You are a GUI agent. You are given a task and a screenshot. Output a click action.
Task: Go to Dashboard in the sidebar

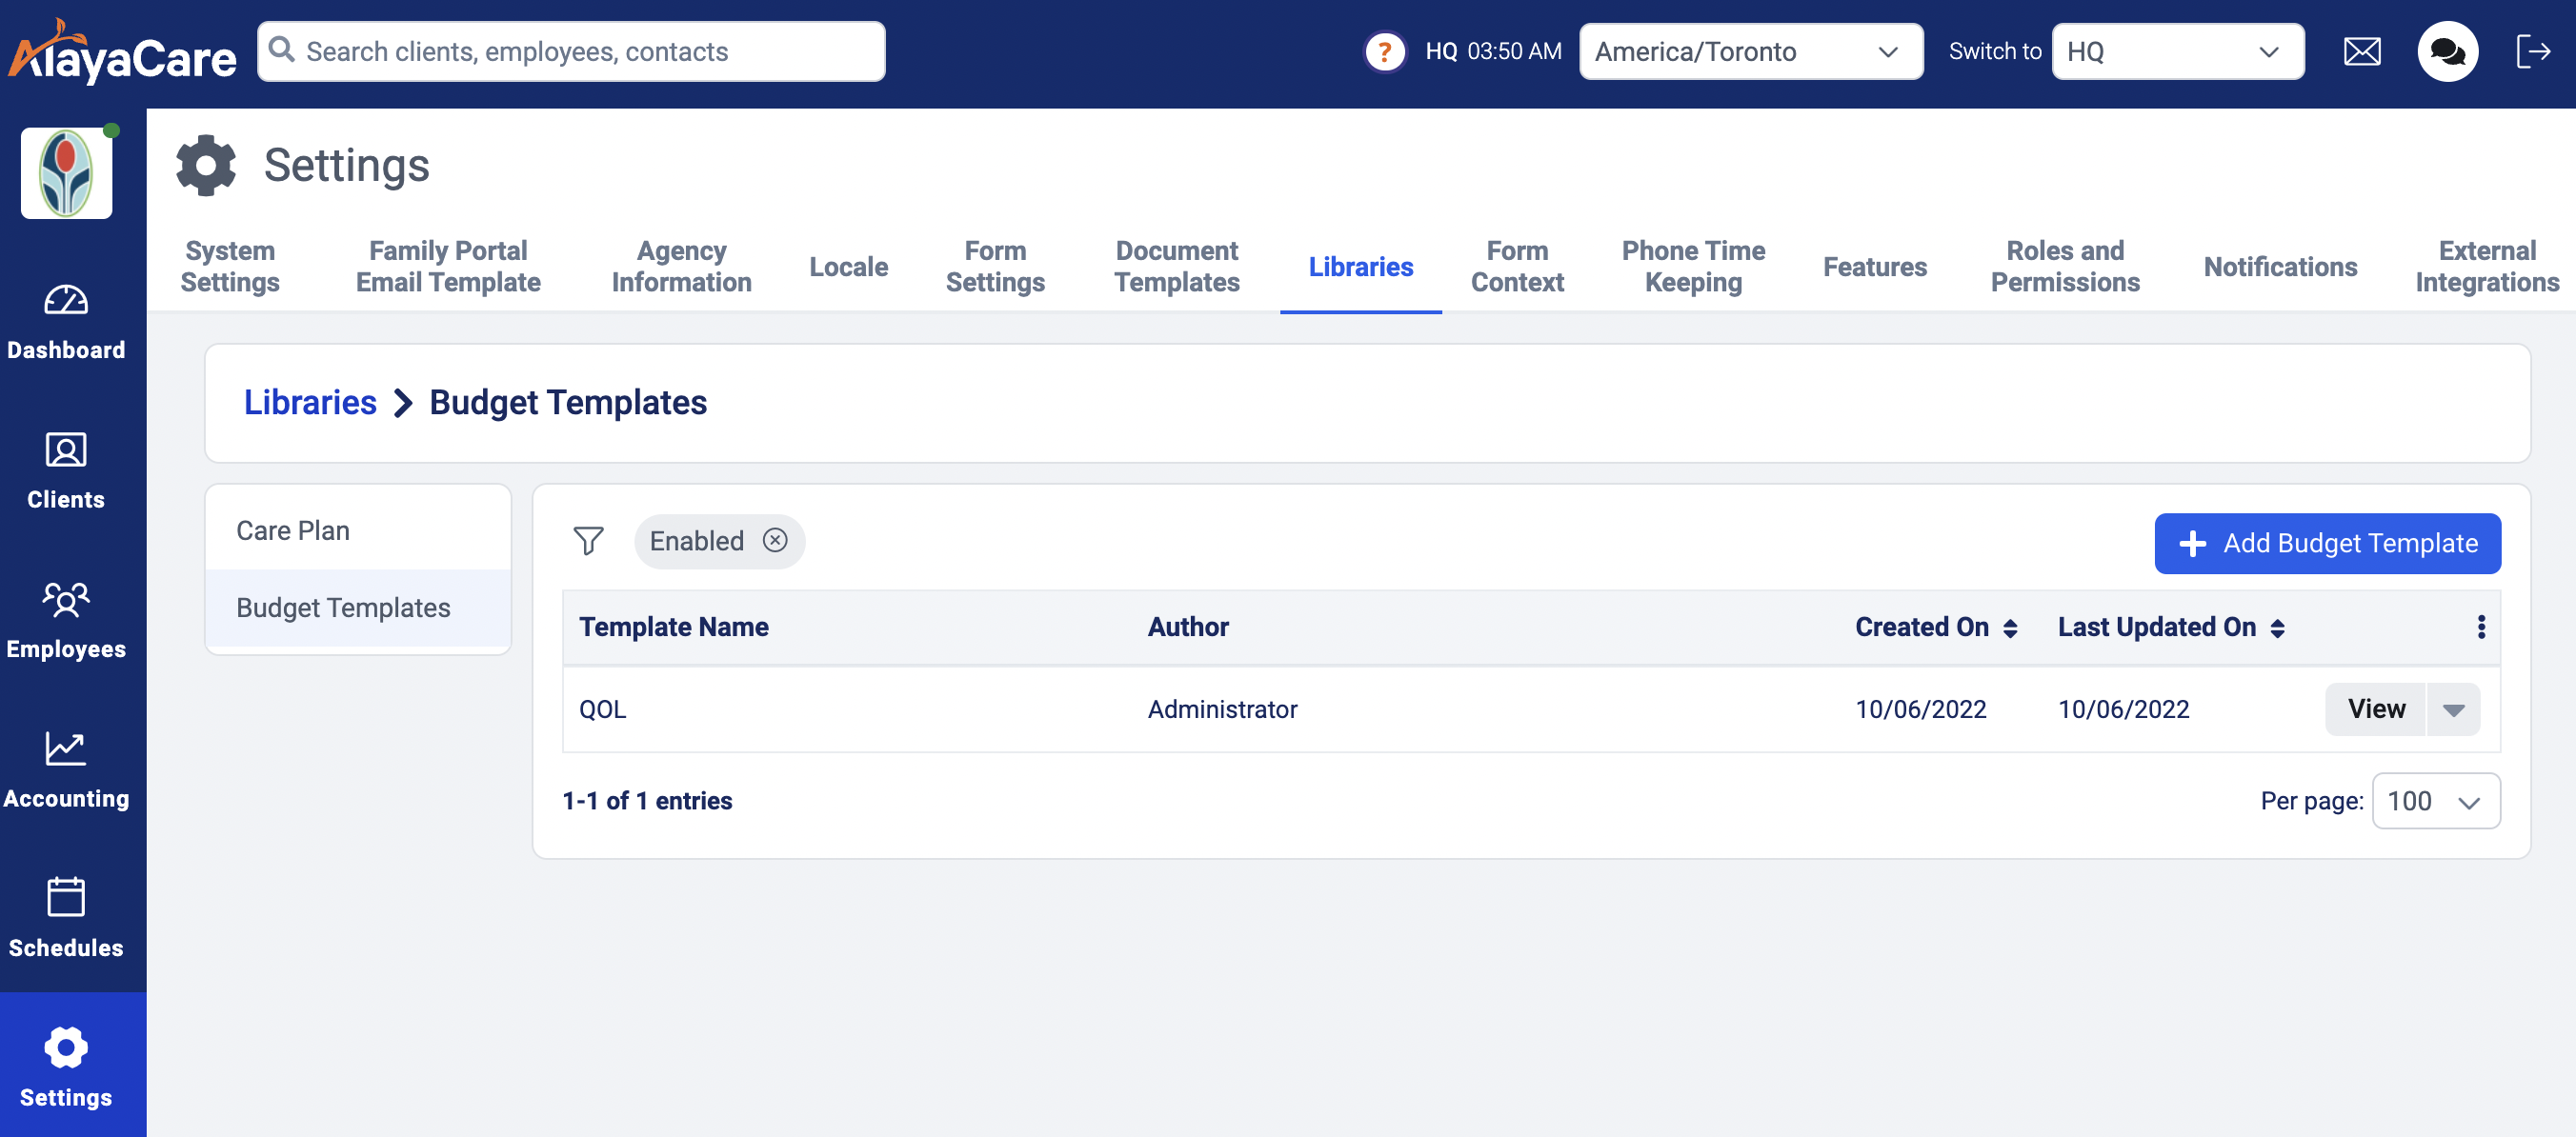pyautogui.click(x=66, y=322)
